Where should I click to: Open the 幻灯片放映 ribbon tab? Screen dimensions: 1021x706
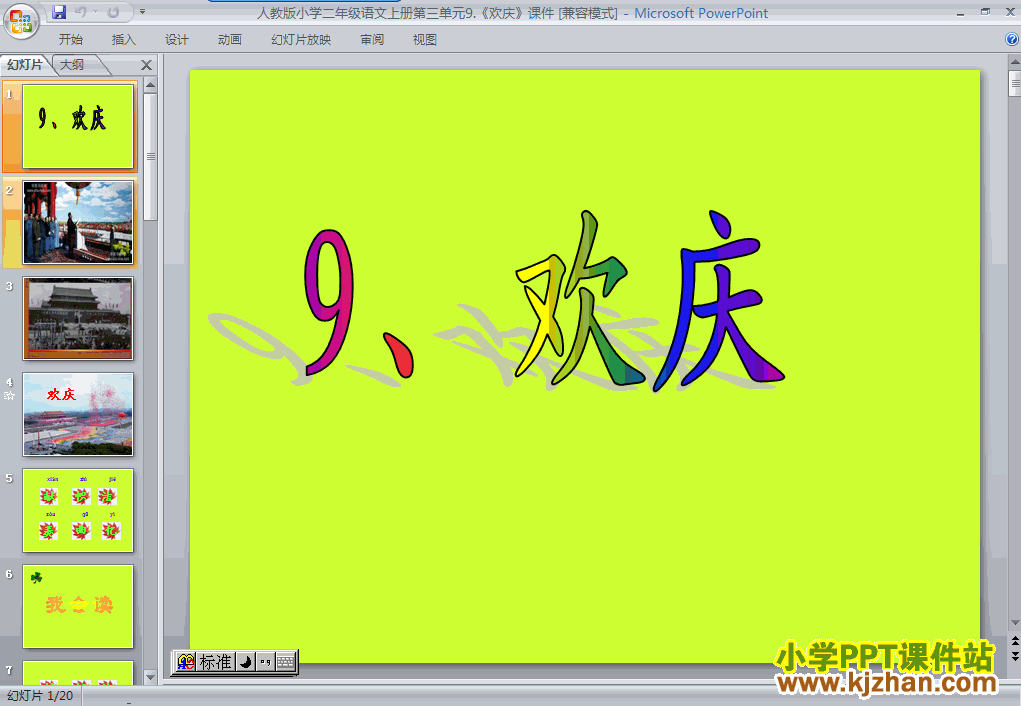click(x=301, y=40)
